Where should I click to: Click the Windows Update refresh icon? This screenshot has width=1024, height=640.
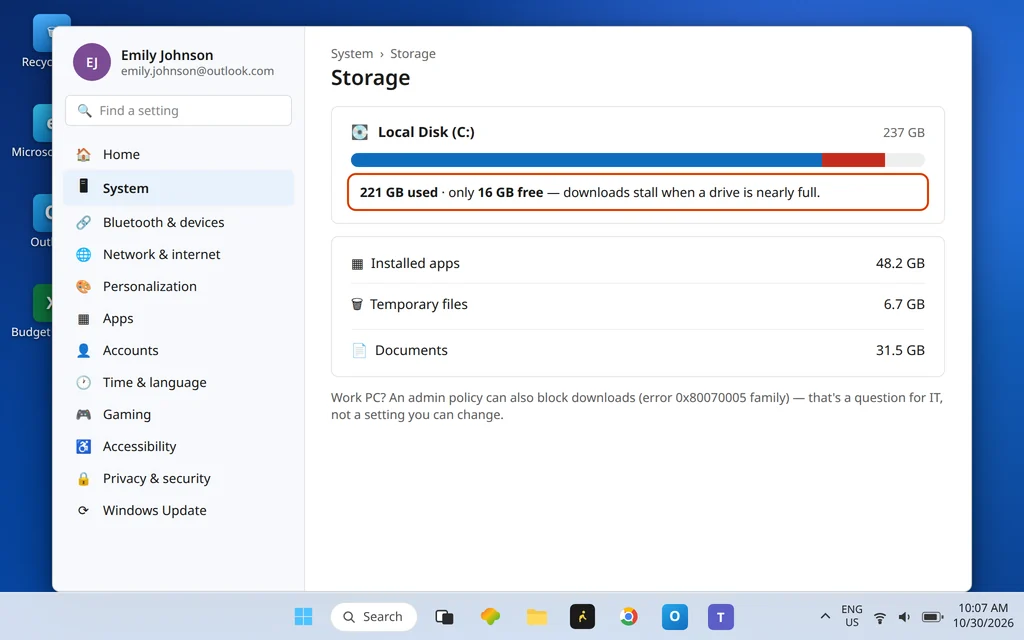point(84,510)
